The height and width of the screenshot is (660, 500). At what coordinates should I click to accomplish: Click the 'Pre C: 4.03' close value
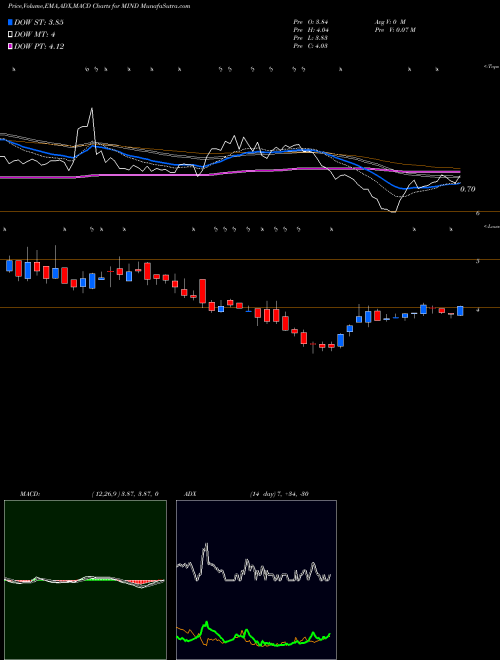(x=311, y=46)
